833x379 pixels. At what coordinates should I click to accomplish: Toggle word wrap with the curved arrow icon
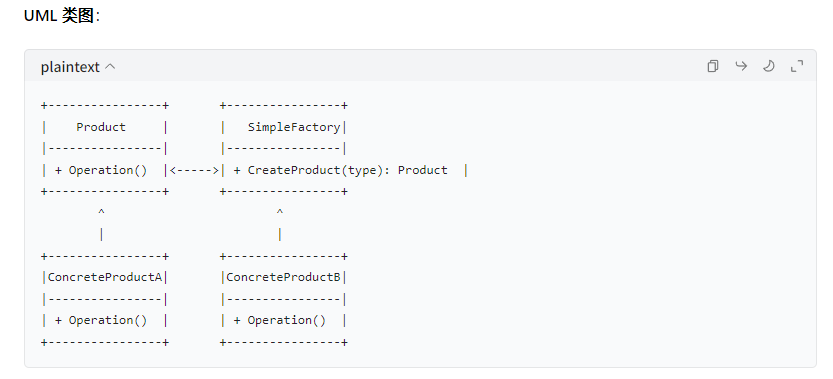pos(741,66)
